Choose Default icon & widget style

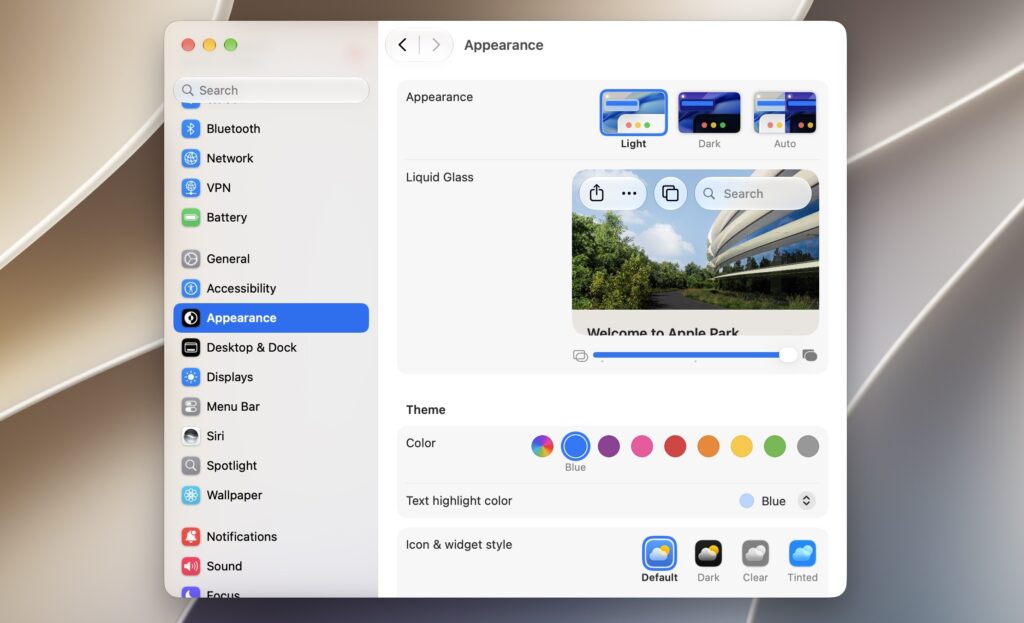click(660, 560)
